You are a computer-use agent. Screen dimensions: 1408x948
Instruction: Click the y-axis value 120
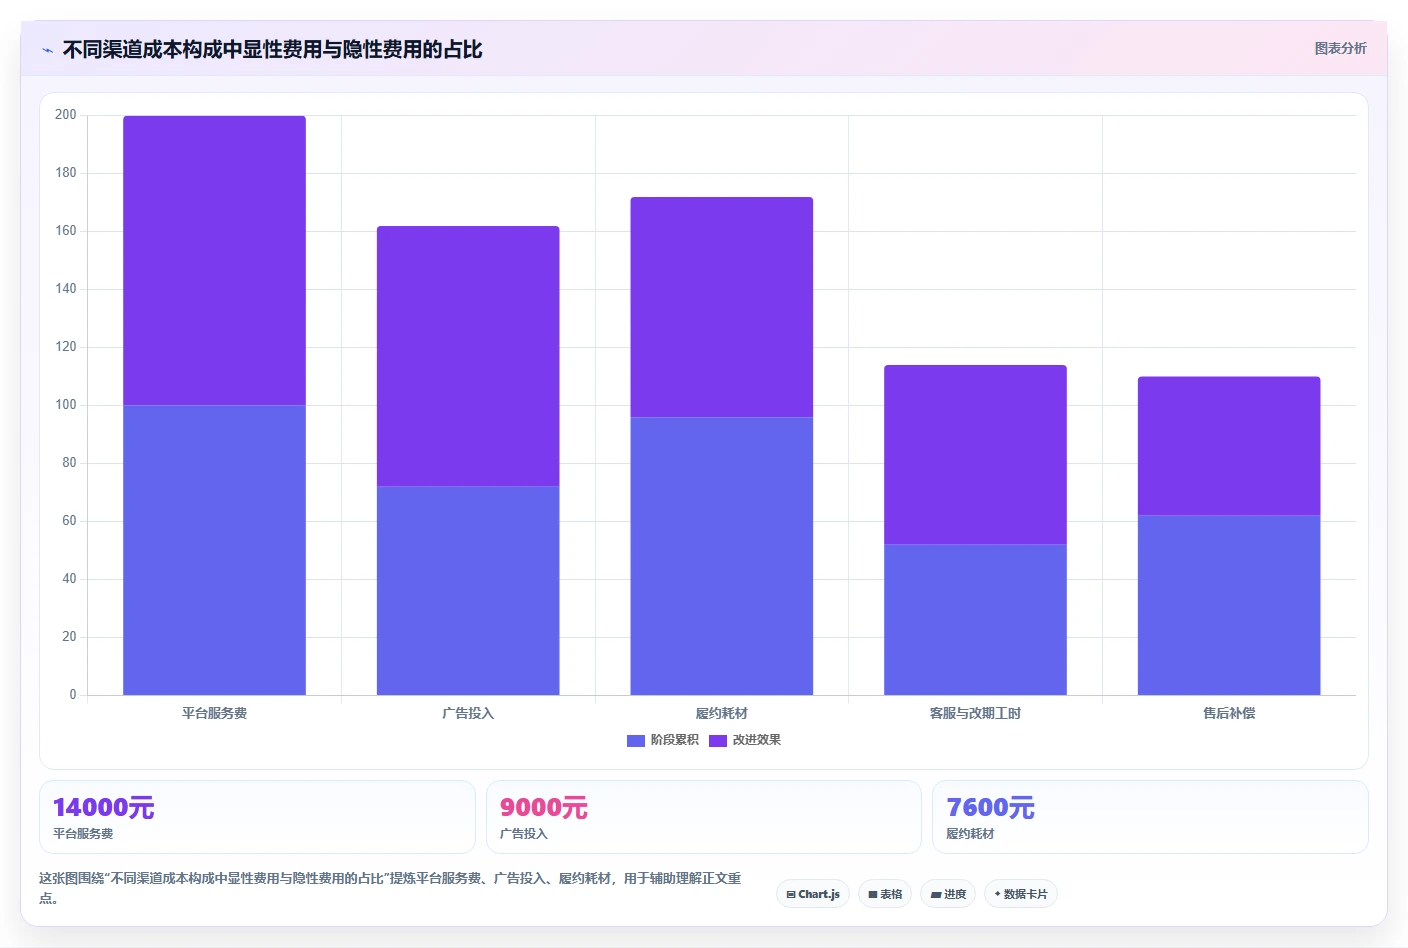point(66,347)
